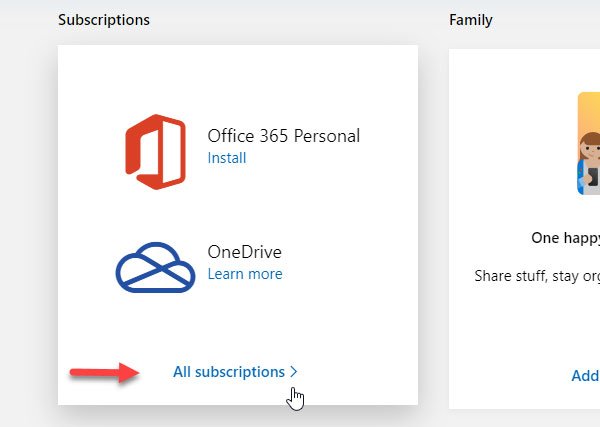Click the Add link in Family card
The width and height of the screenshot is (600, 427).
tap(585, 376)
